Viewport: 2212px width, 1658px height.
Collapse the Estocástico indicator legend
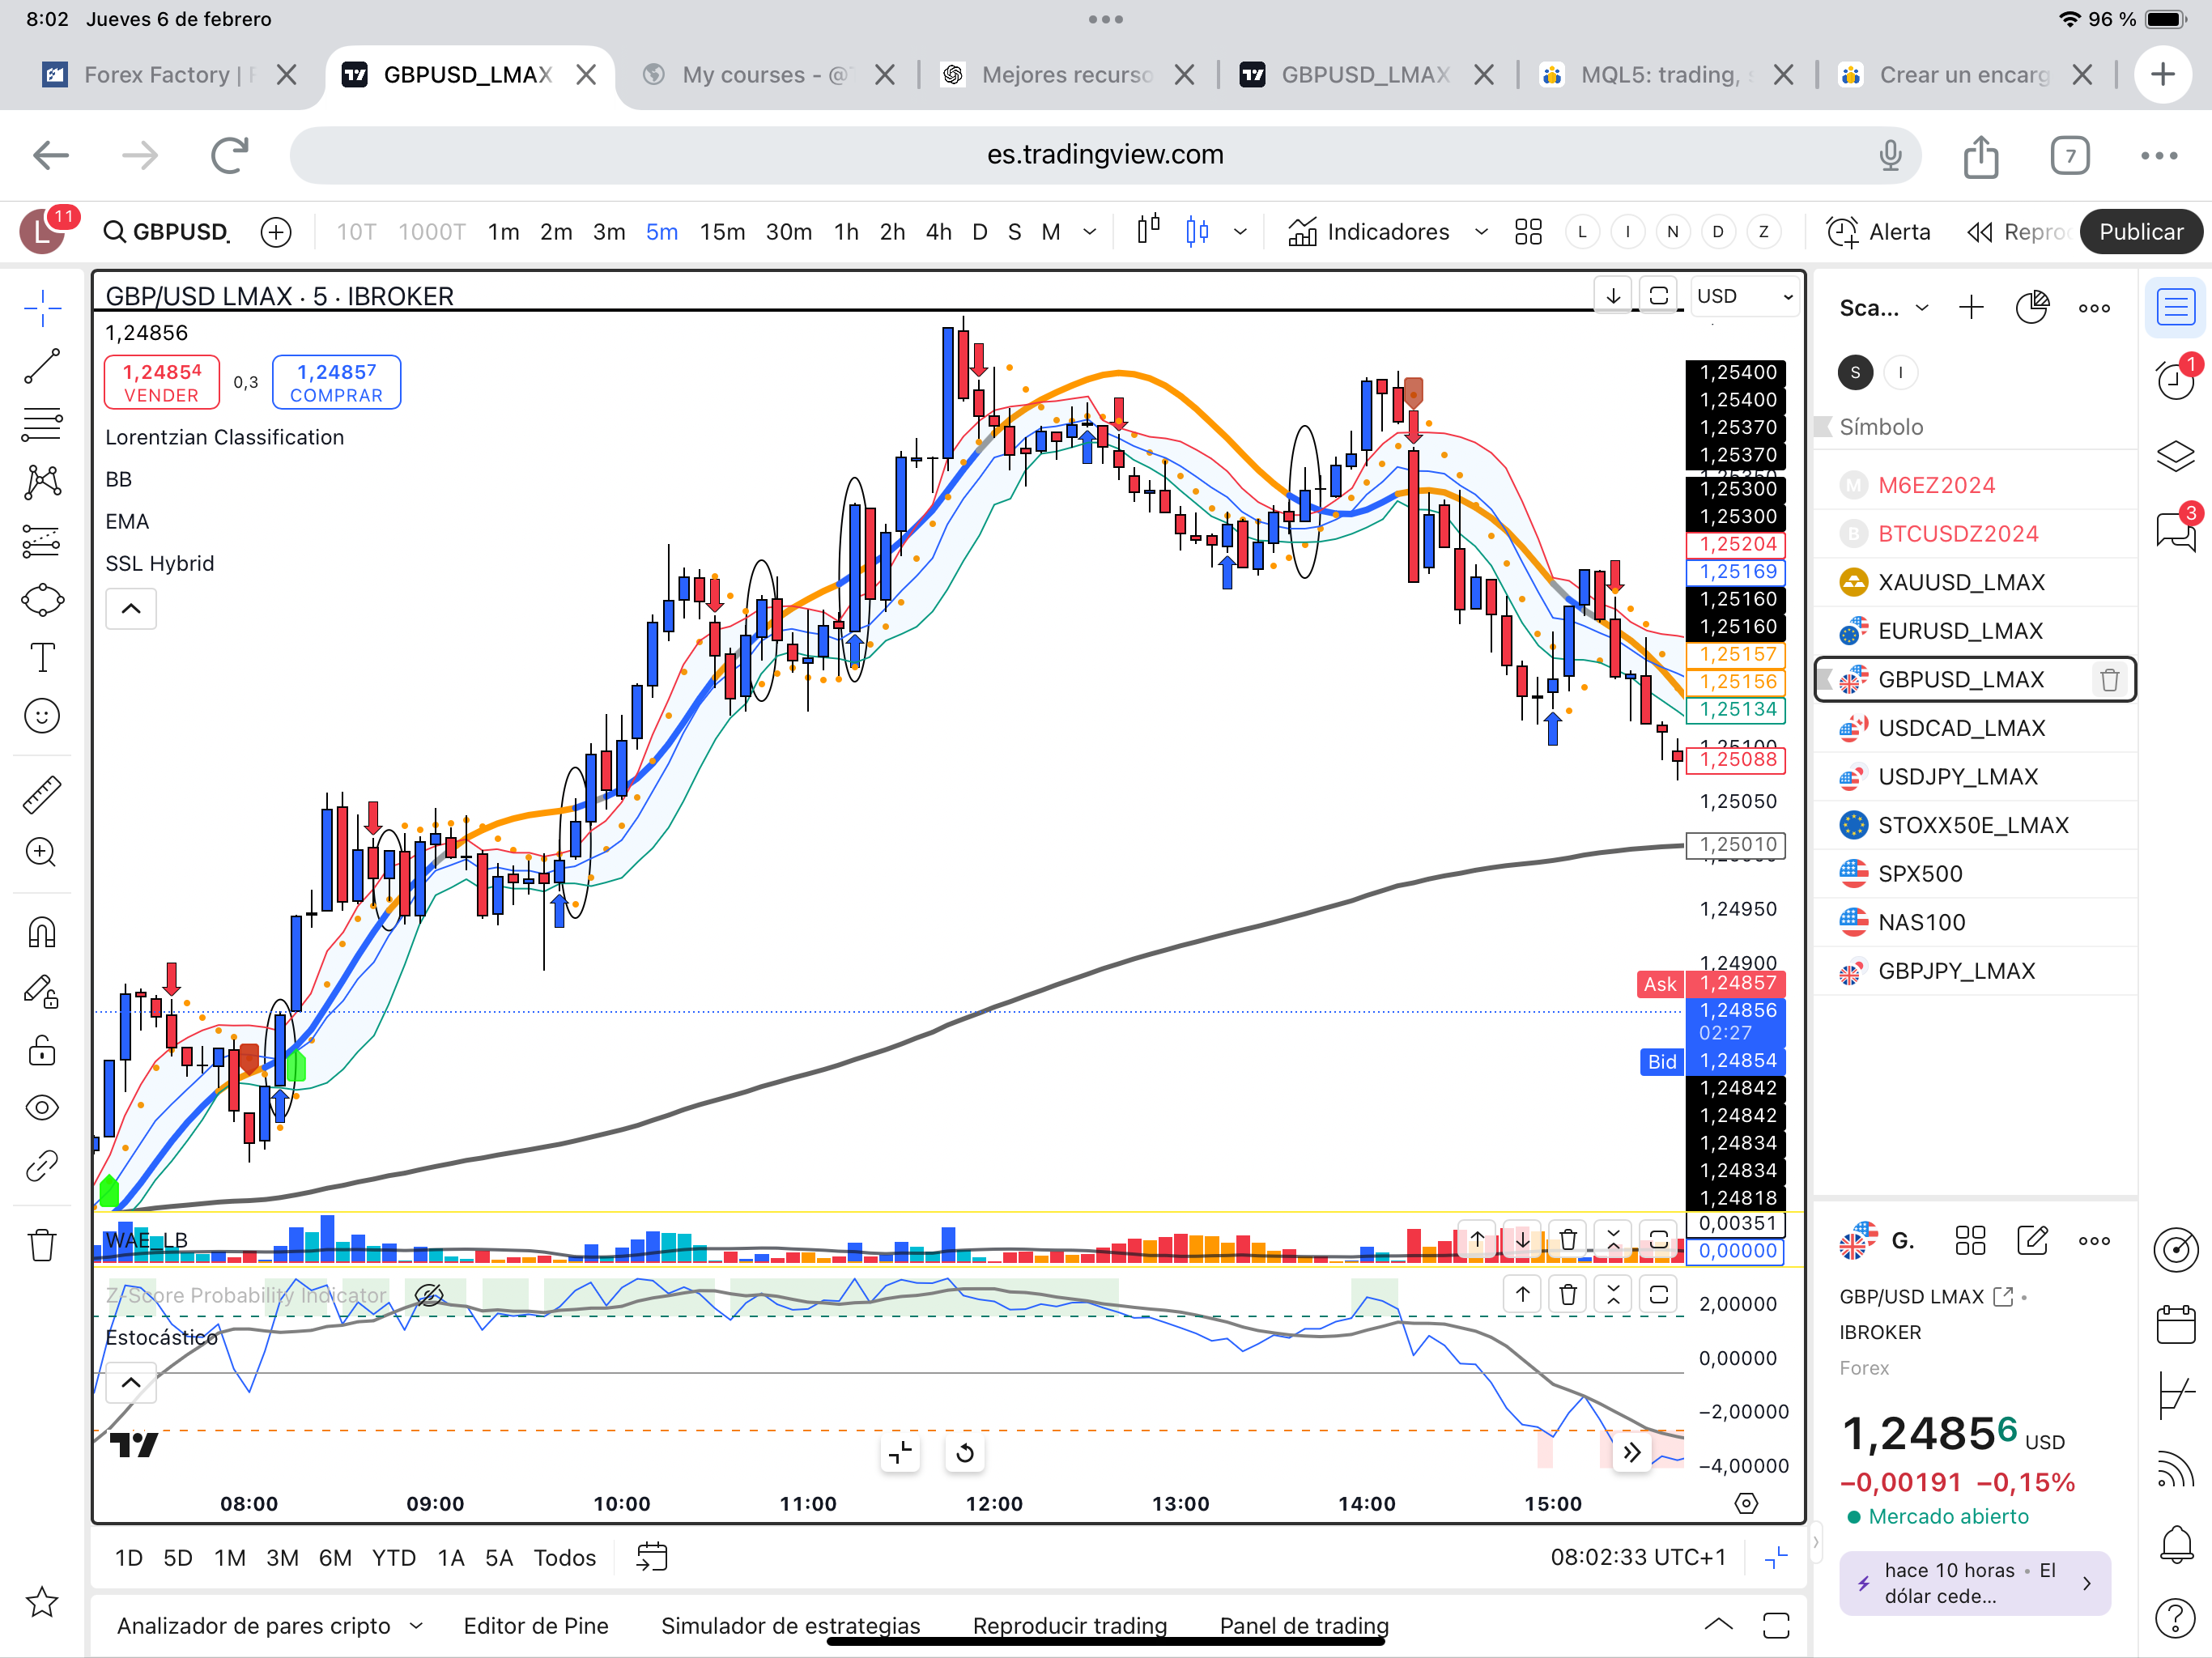coord(131,1383)
